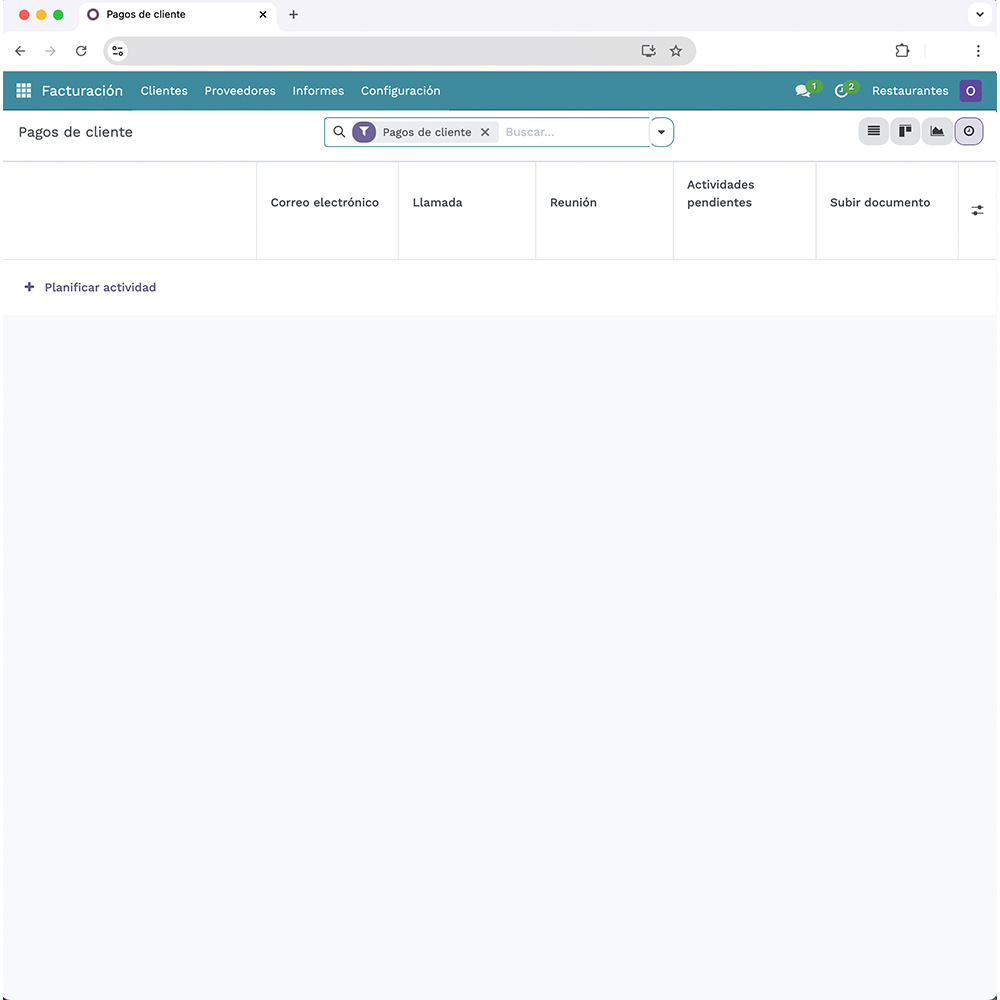Open the conversations chat bubble icon
Viewport: 1000px width, 1000px height.
pyautogui.click(x=802, y=91)
